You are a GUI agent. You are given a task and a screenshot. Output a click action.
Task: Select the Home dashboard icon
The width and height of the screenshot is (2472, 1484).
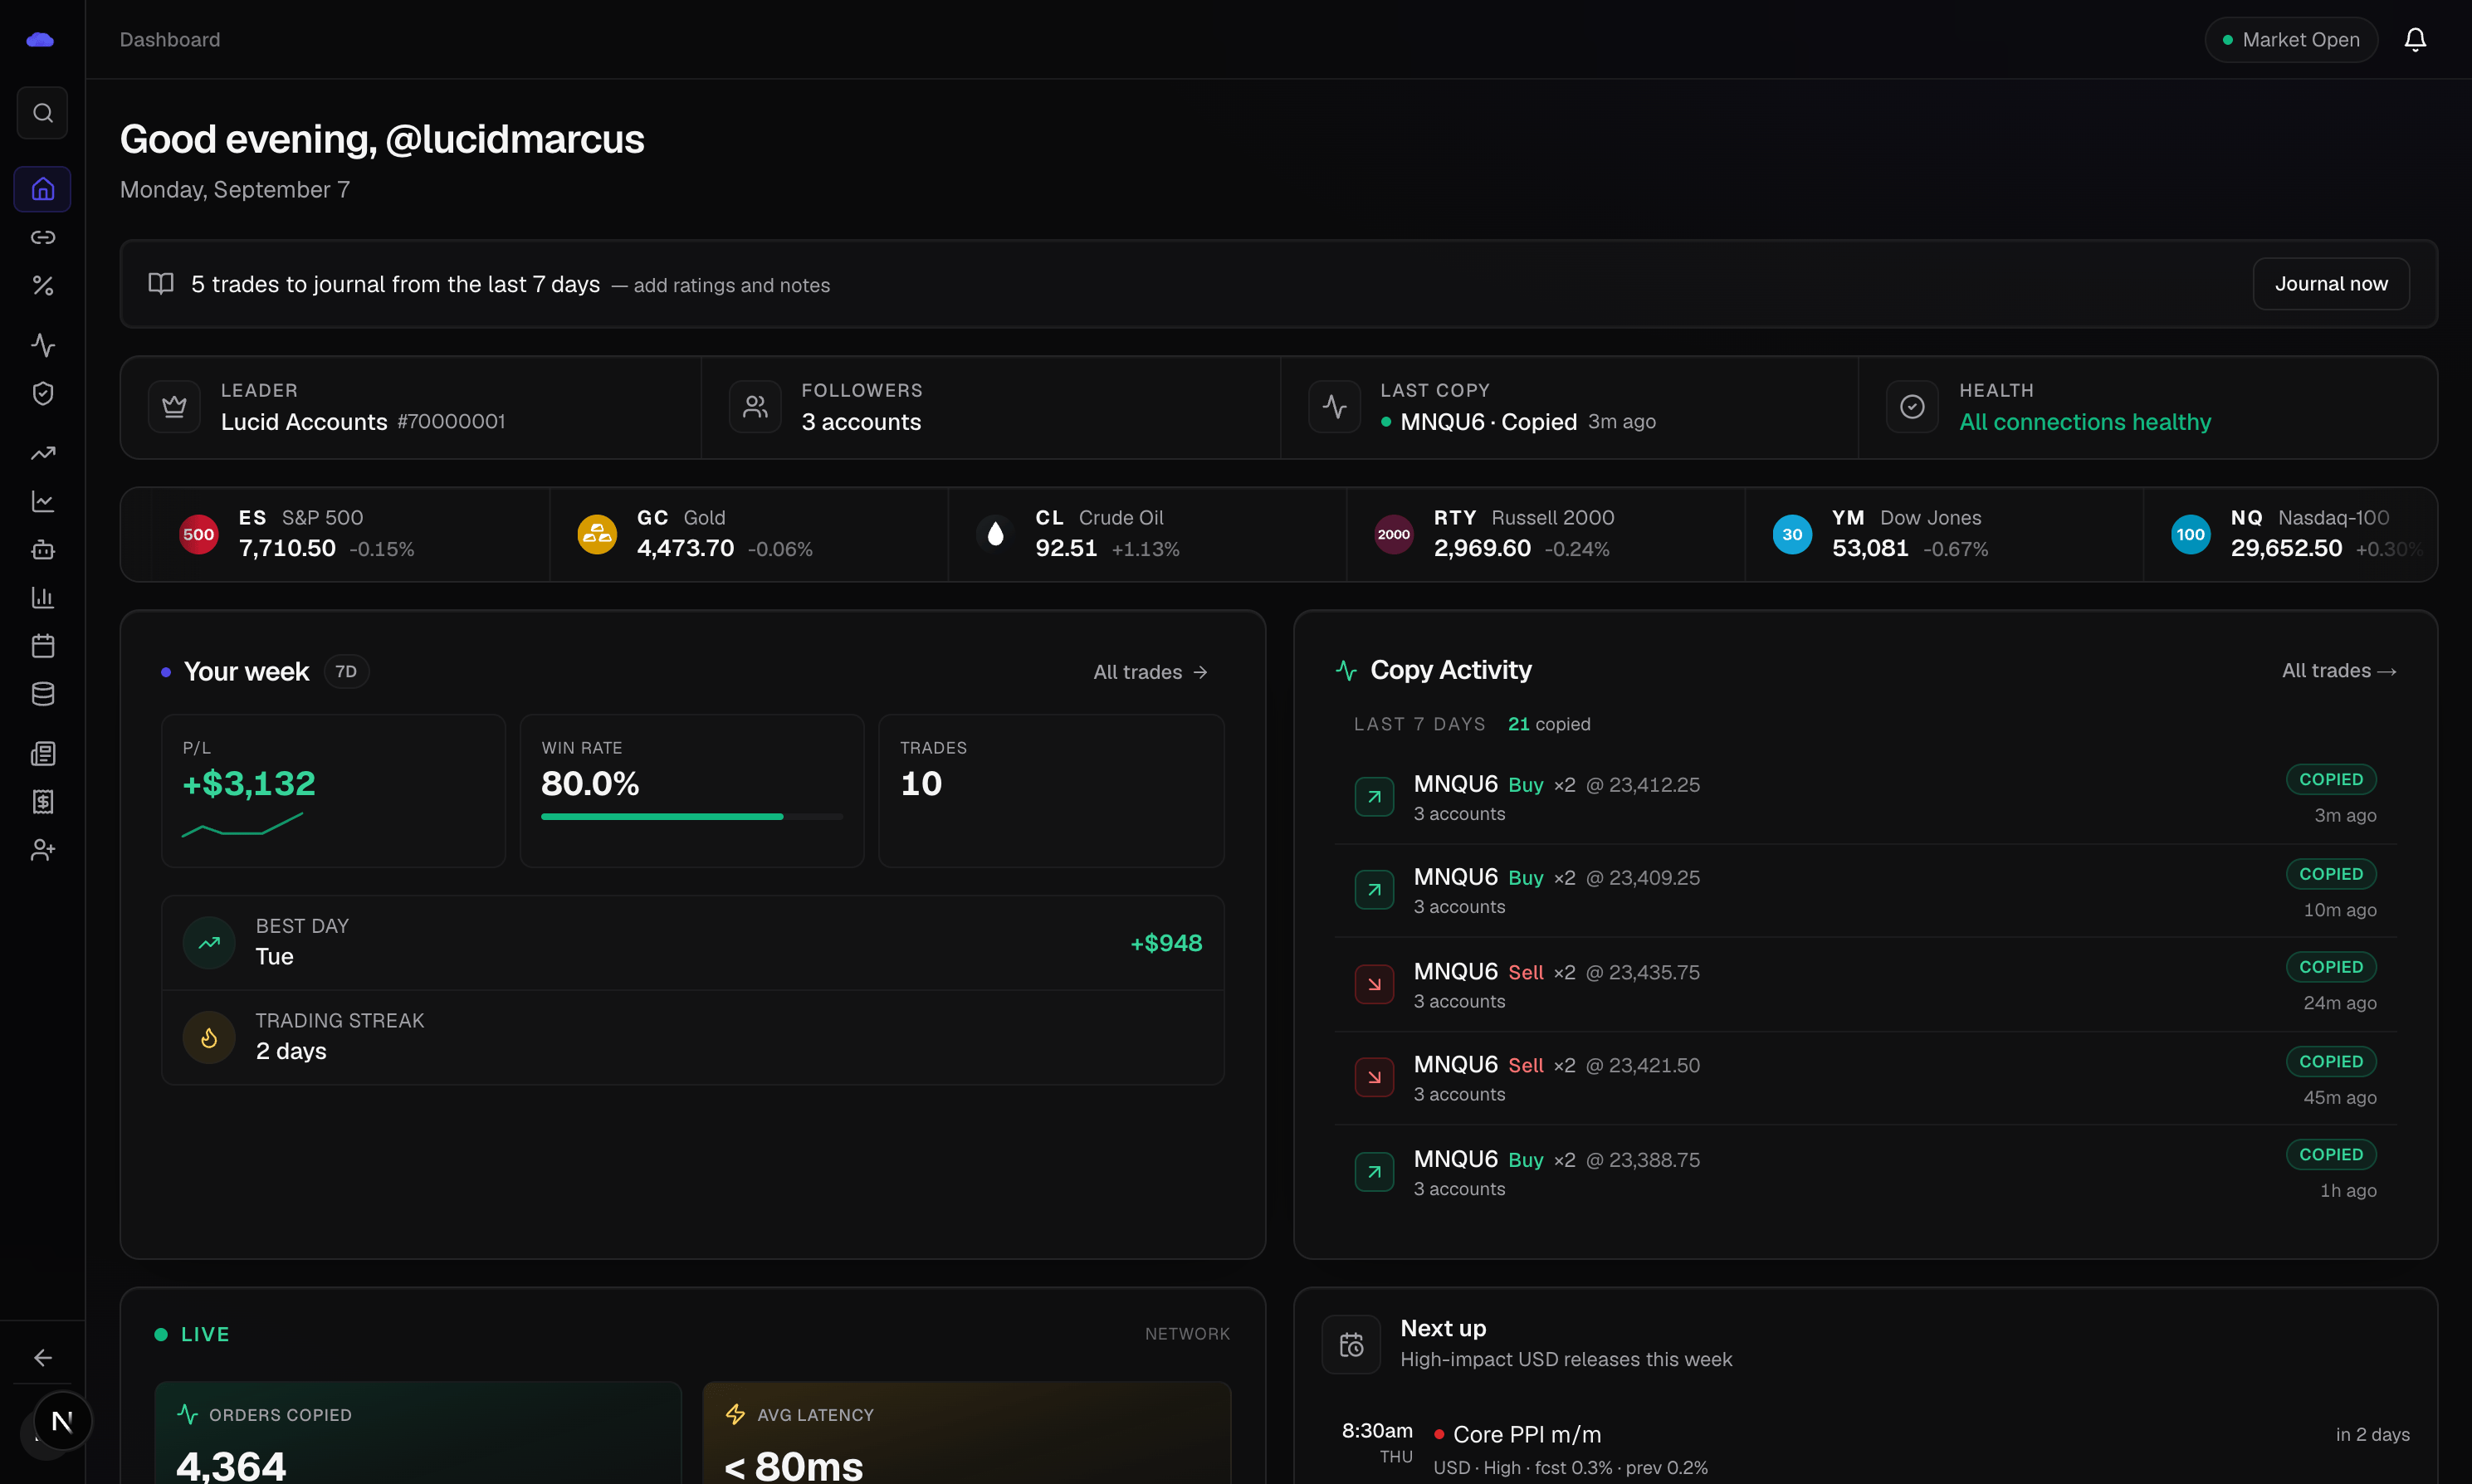click(x=42, y=189)
